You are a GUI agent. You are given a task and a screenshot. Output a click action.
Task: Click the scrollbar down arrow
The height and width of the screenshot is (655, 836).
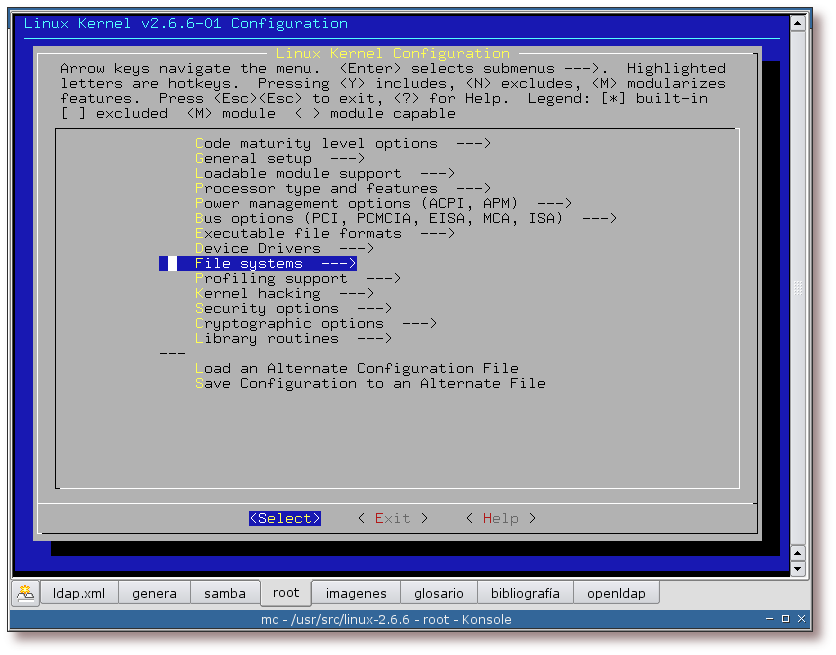(797, 568)
